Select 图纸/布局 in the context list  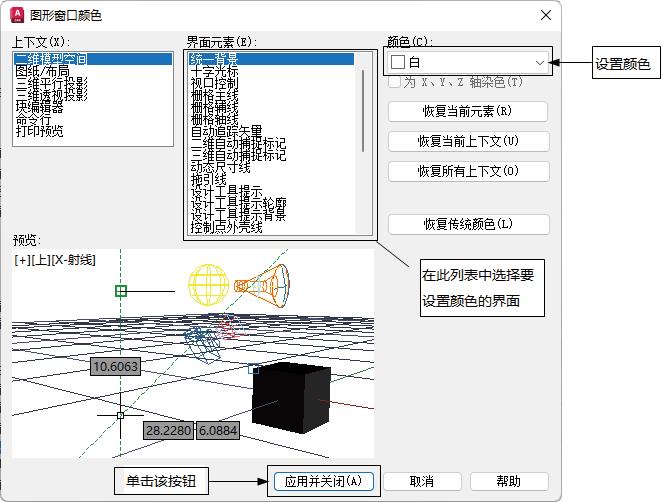point(42,72)
